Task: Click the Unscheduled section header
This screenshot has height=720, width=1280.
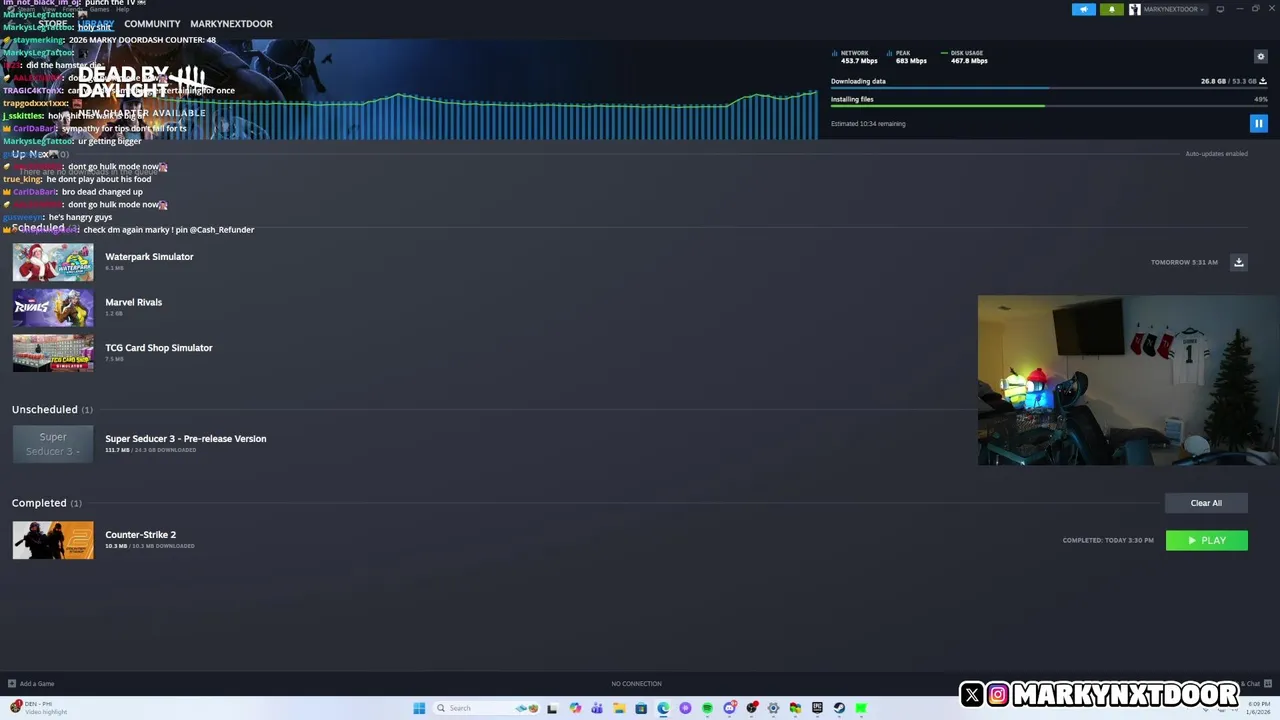Action: tap(52, 410)
